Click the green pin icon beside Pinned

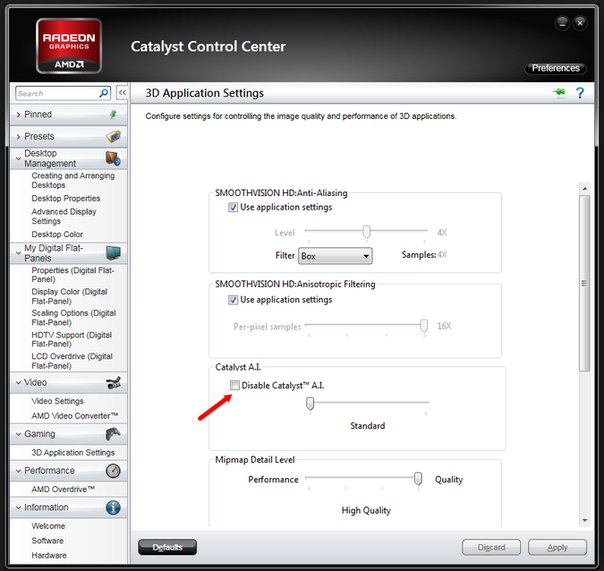pyautogui.click(x=113, y=114)
